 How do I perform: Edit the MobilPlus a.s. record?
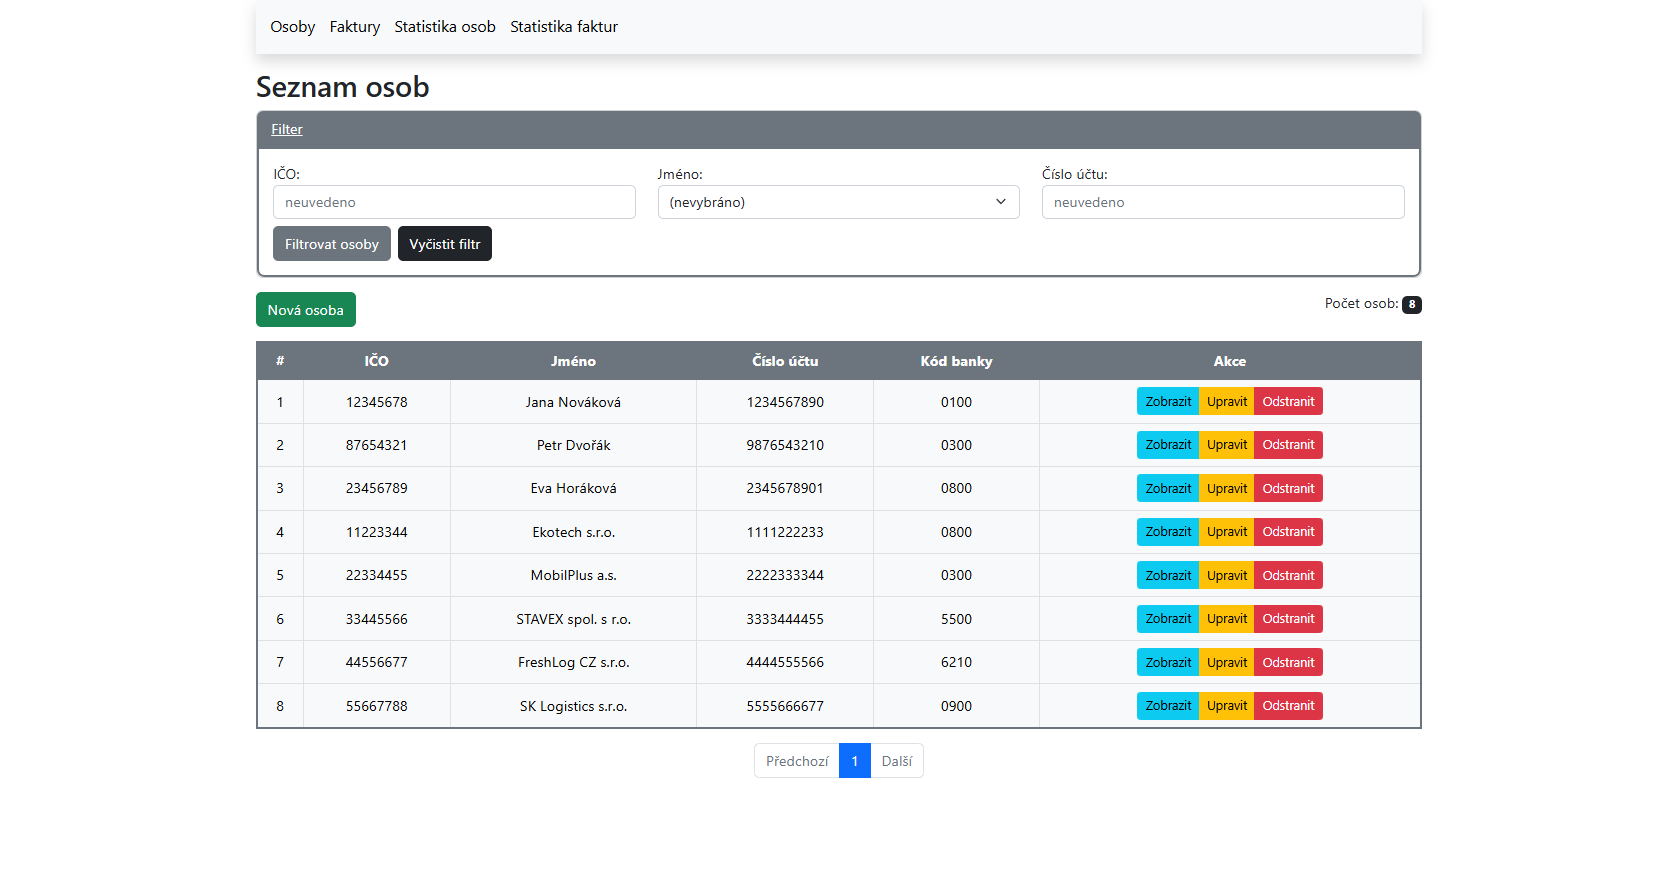[x=1226, y=576]
